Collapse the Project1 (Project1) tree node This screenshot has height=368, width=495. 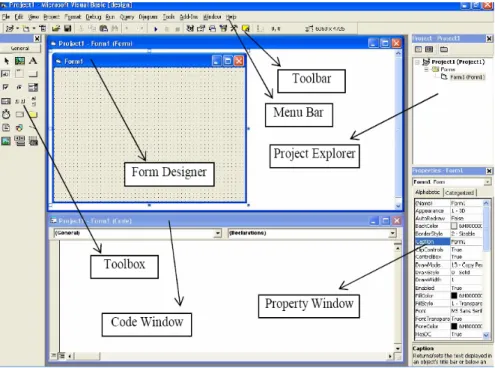click(x=417, y=62)
